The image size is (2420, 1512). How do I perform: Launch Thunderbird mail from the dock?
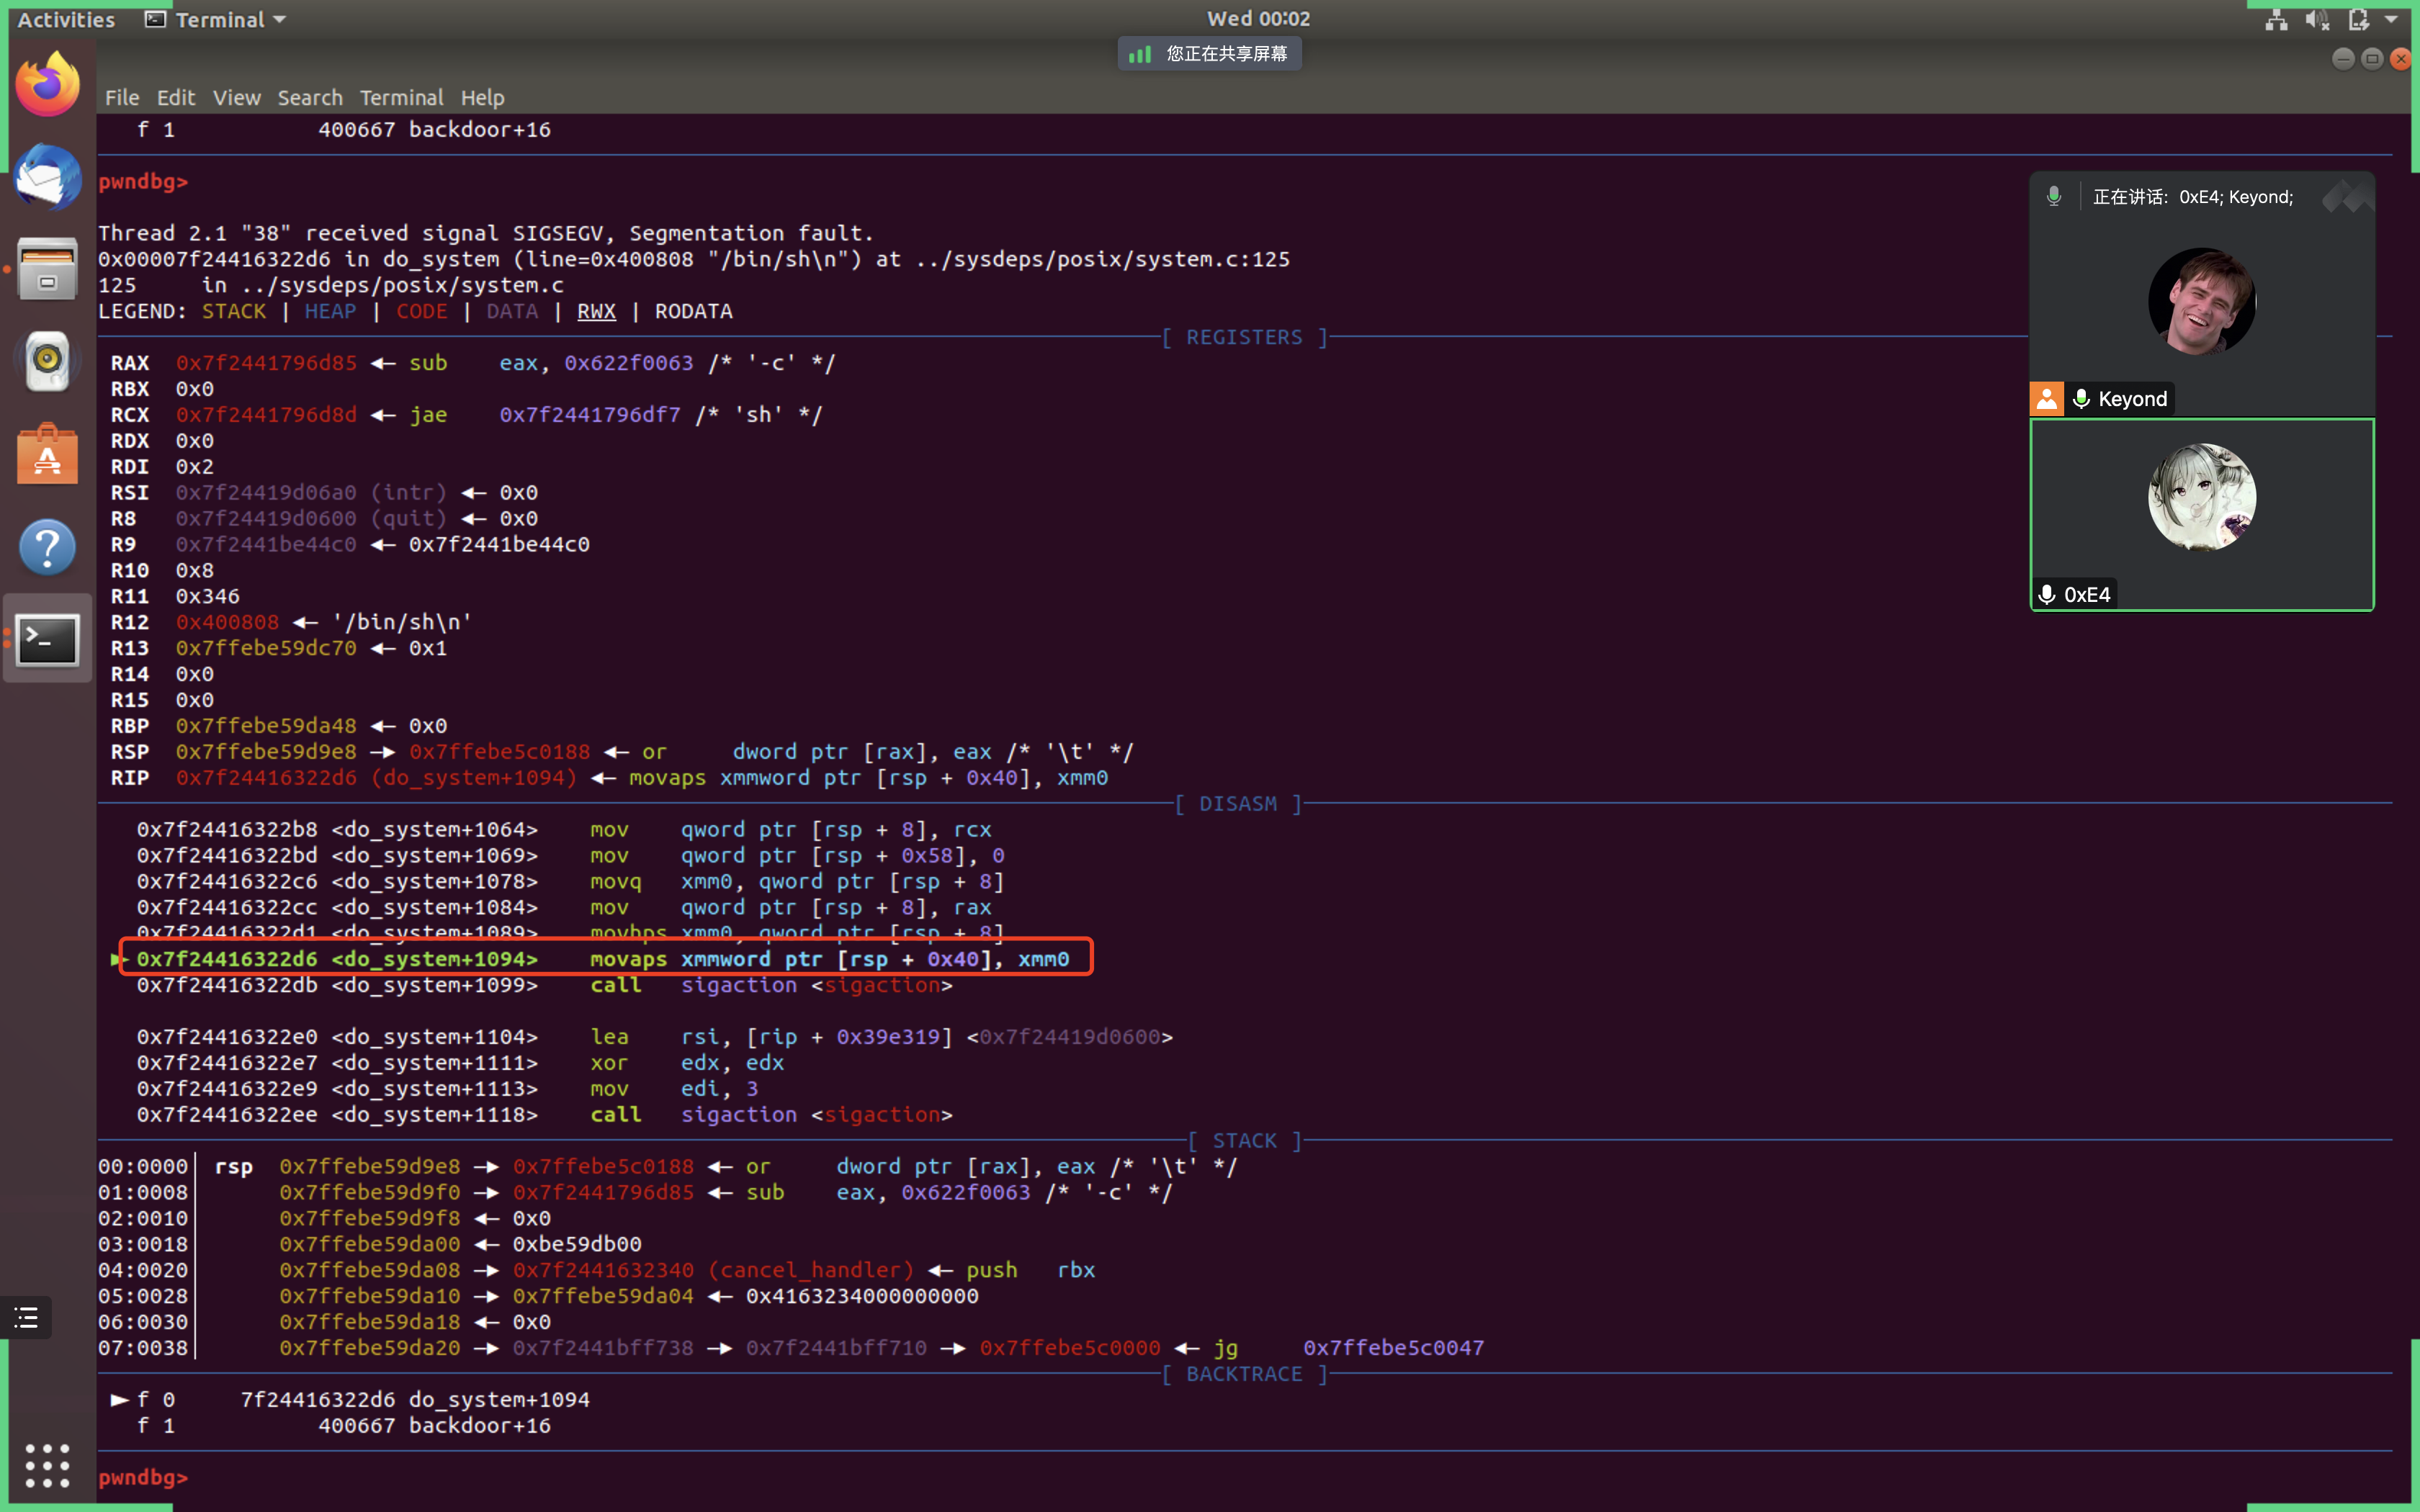point(47,178)
